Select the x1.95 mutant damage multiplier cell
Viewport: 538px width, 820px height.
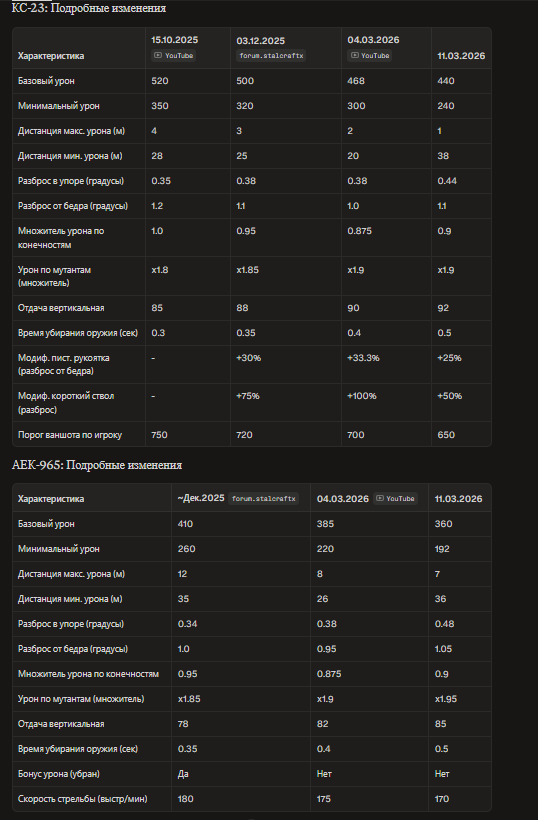click(x=446, y=699)
